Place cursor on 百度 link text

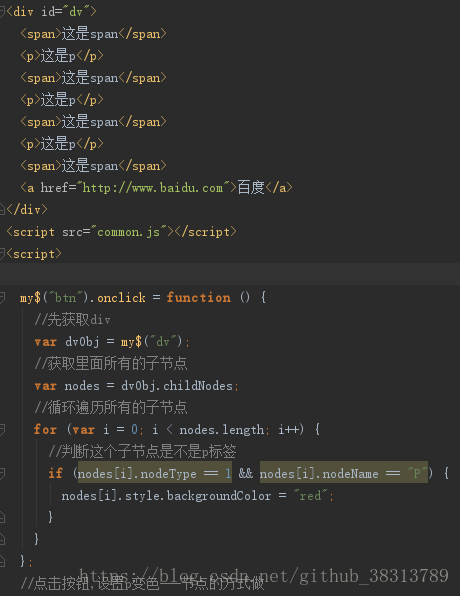(x=251, y=188)
